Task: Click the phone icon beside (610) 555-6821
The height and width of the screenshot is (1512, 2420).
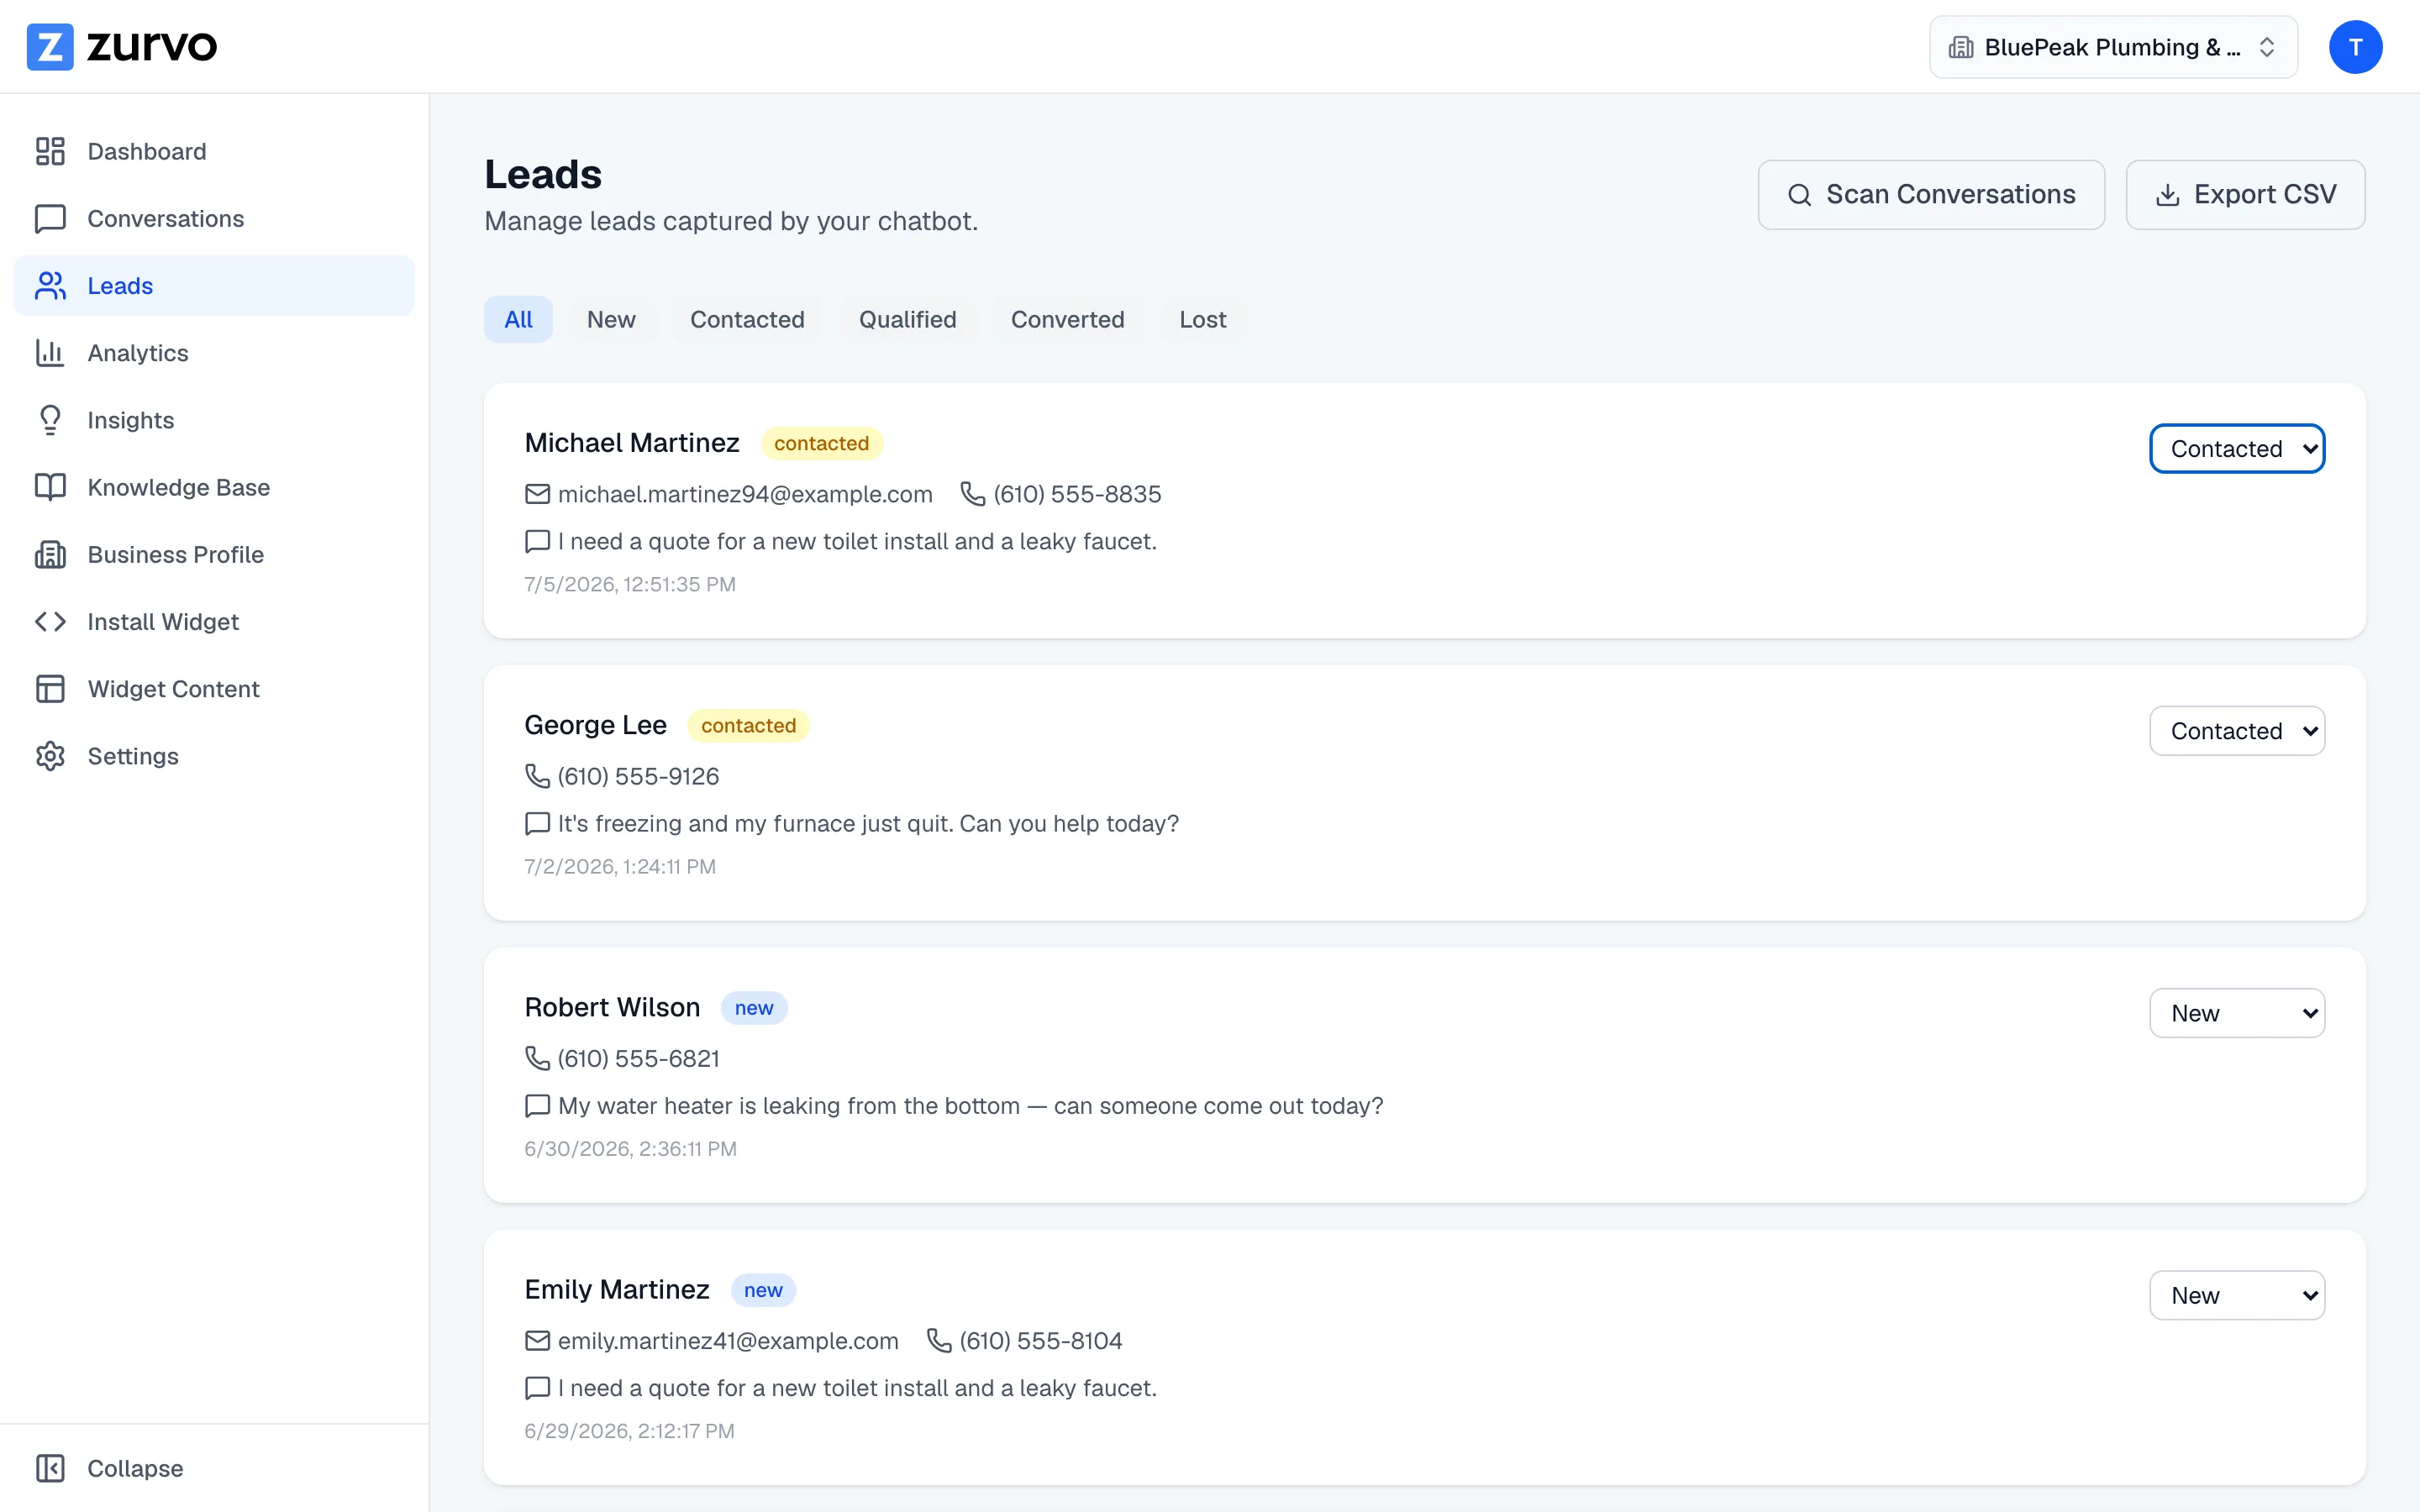Action: coord(537,1058)
